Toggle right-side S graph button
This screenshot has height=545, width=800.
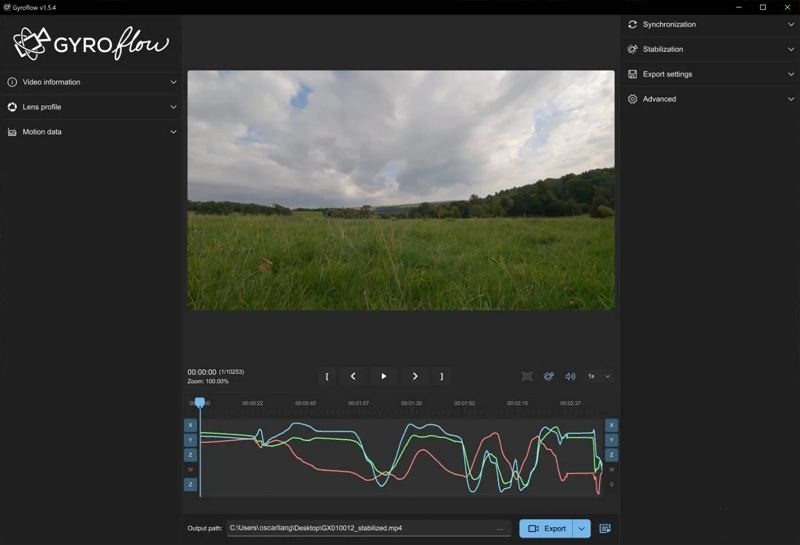click(x=612, y=484)
